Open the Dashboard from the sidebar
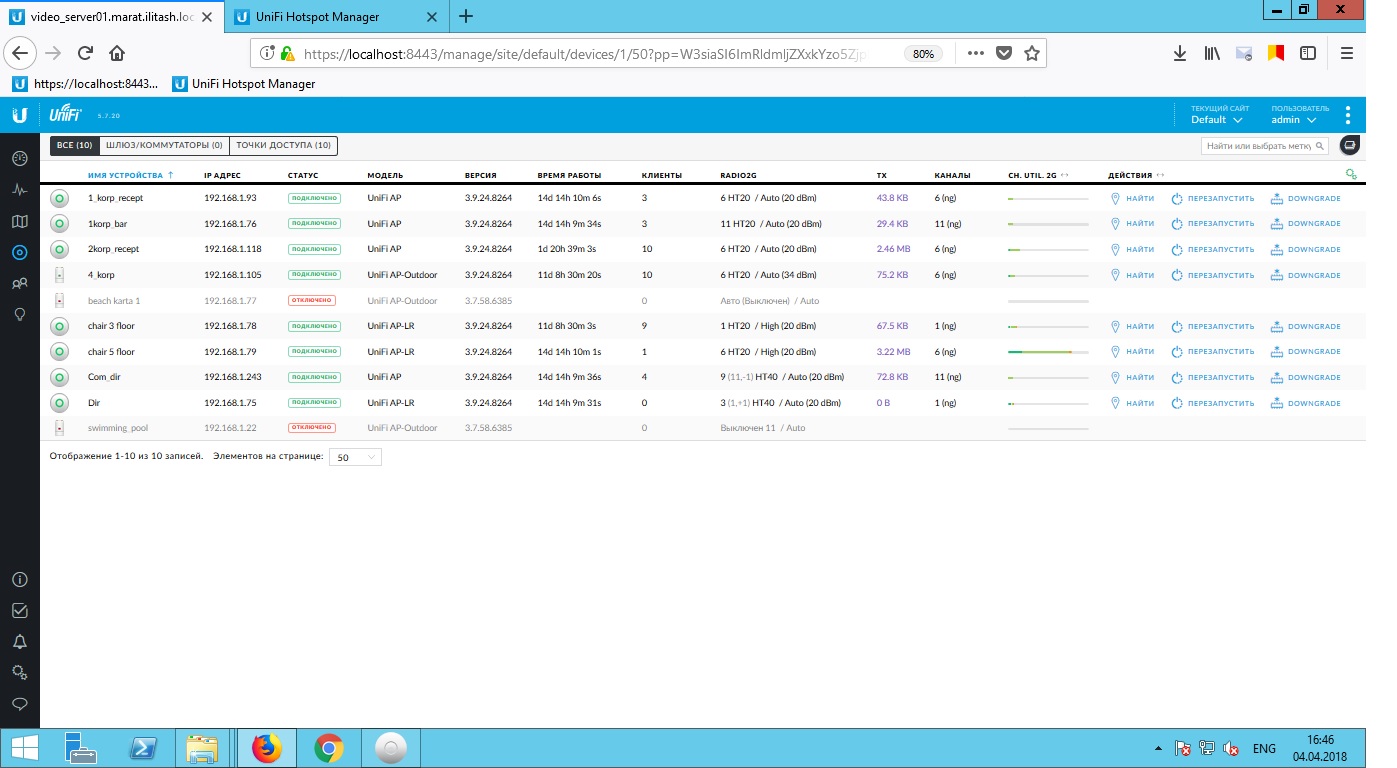 coord(19,158)
